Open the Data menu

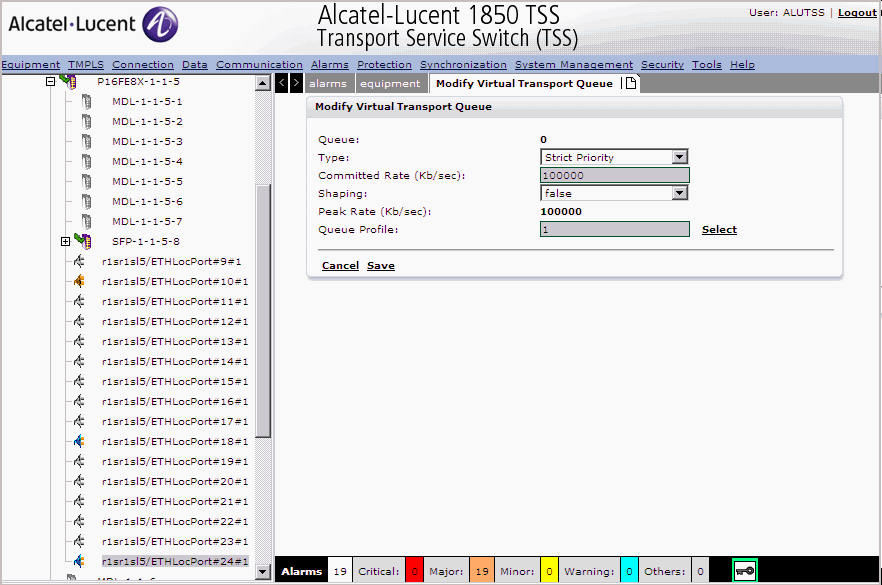tap(195, 65)
